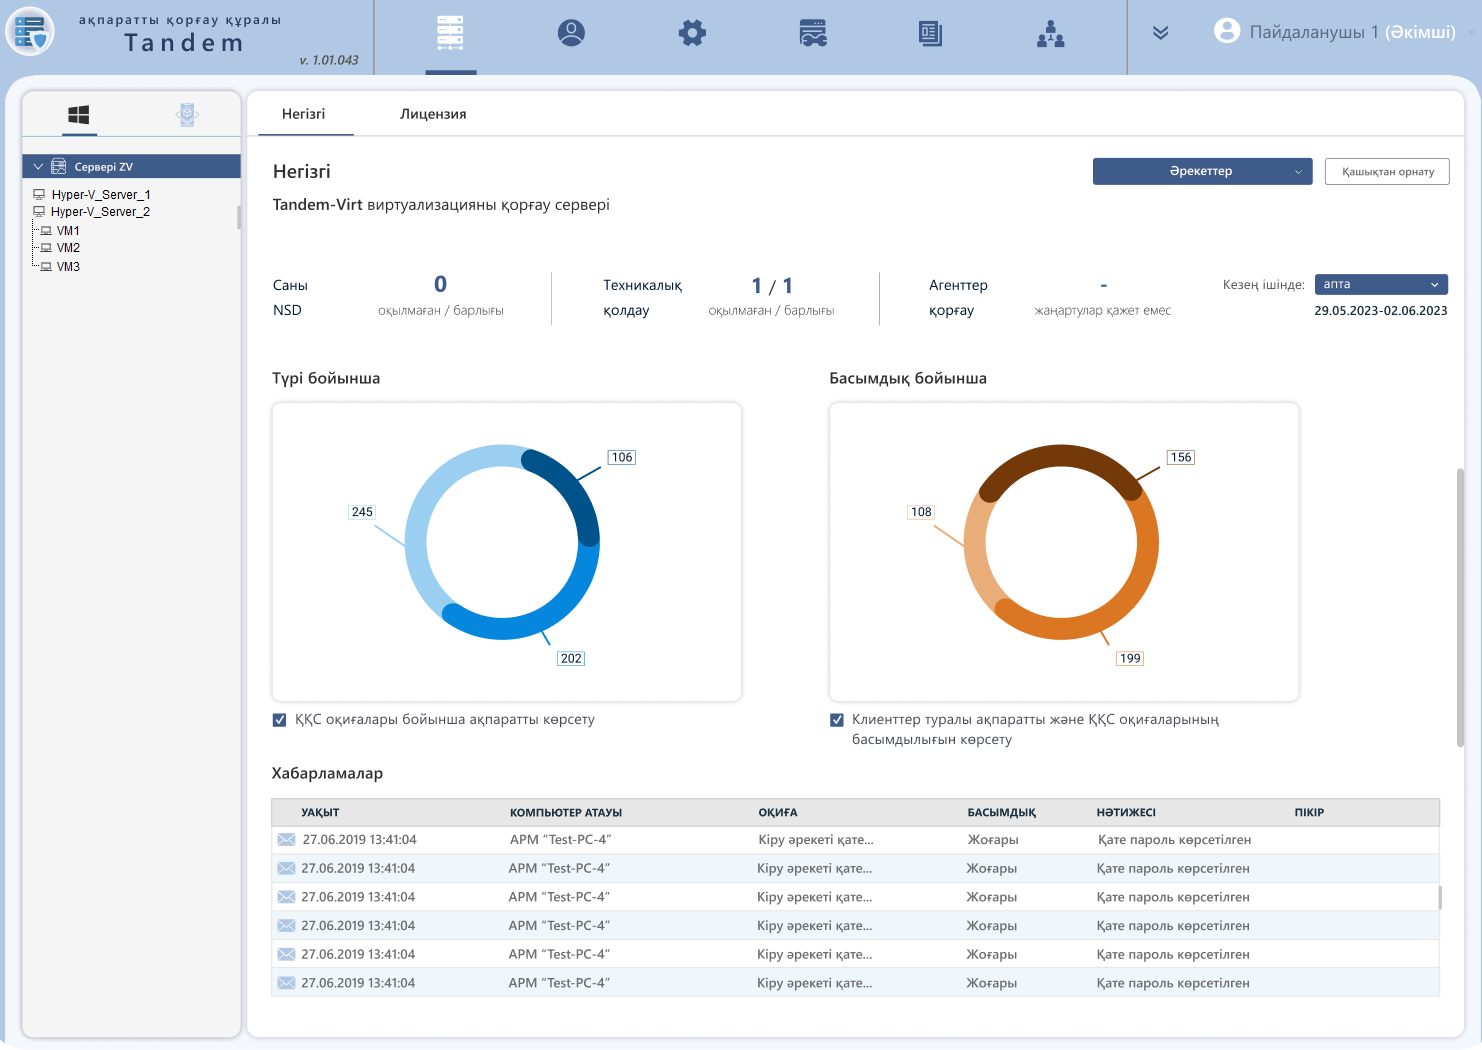Open the апта period dropdown
1482x1050 pixels.
(1380, 285)
